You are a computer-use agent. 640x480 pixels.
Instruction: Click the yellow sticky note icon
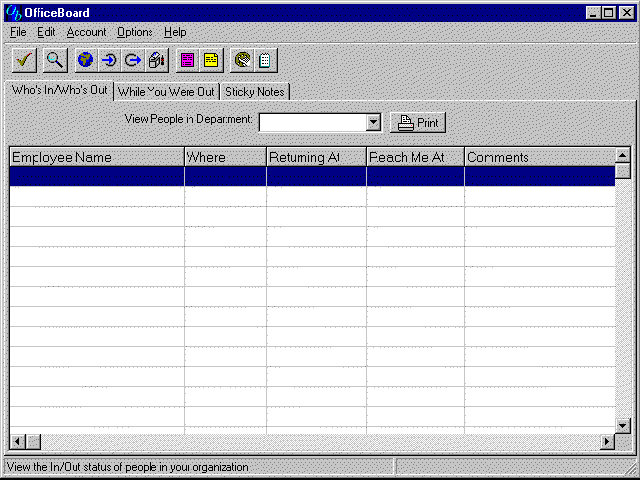click(x=211, y=60)
